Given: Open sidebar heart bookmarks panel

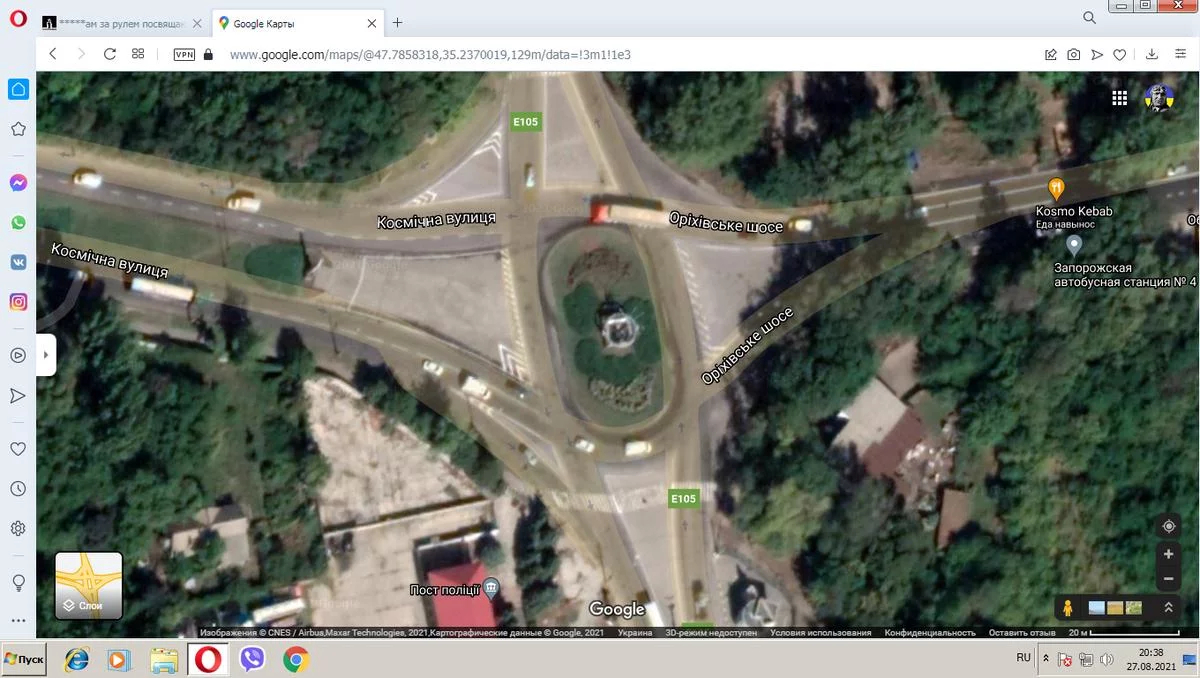Looking at the screenshot, I should [x=18, y=449].
